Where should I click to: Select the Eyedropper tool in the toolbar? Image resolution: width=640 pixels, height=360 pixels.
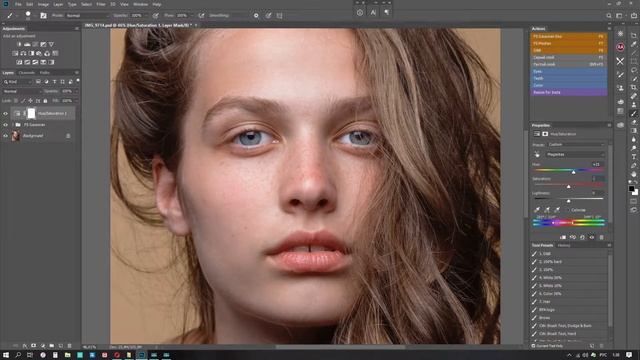633,44
